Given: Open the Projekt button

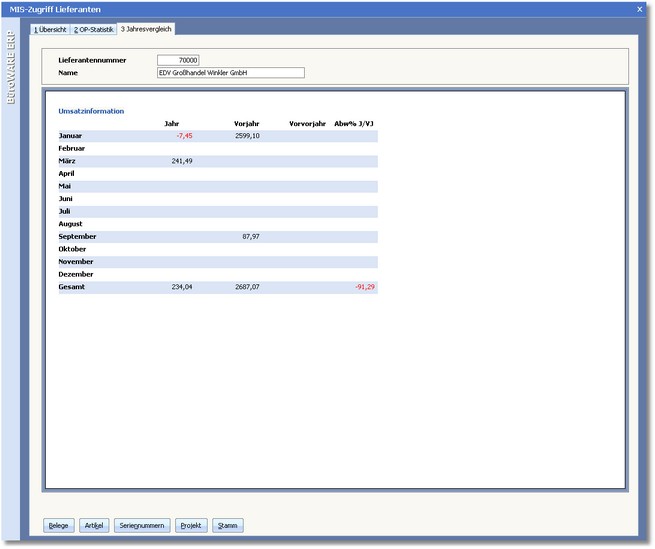Looking at the screenshot, I should click(x=190, y=525).
